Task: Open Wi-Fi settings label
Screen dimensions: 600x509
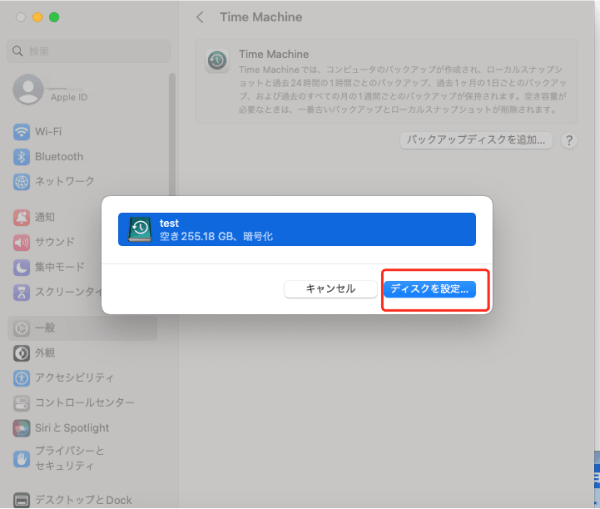Action: [x=48, y=132]
